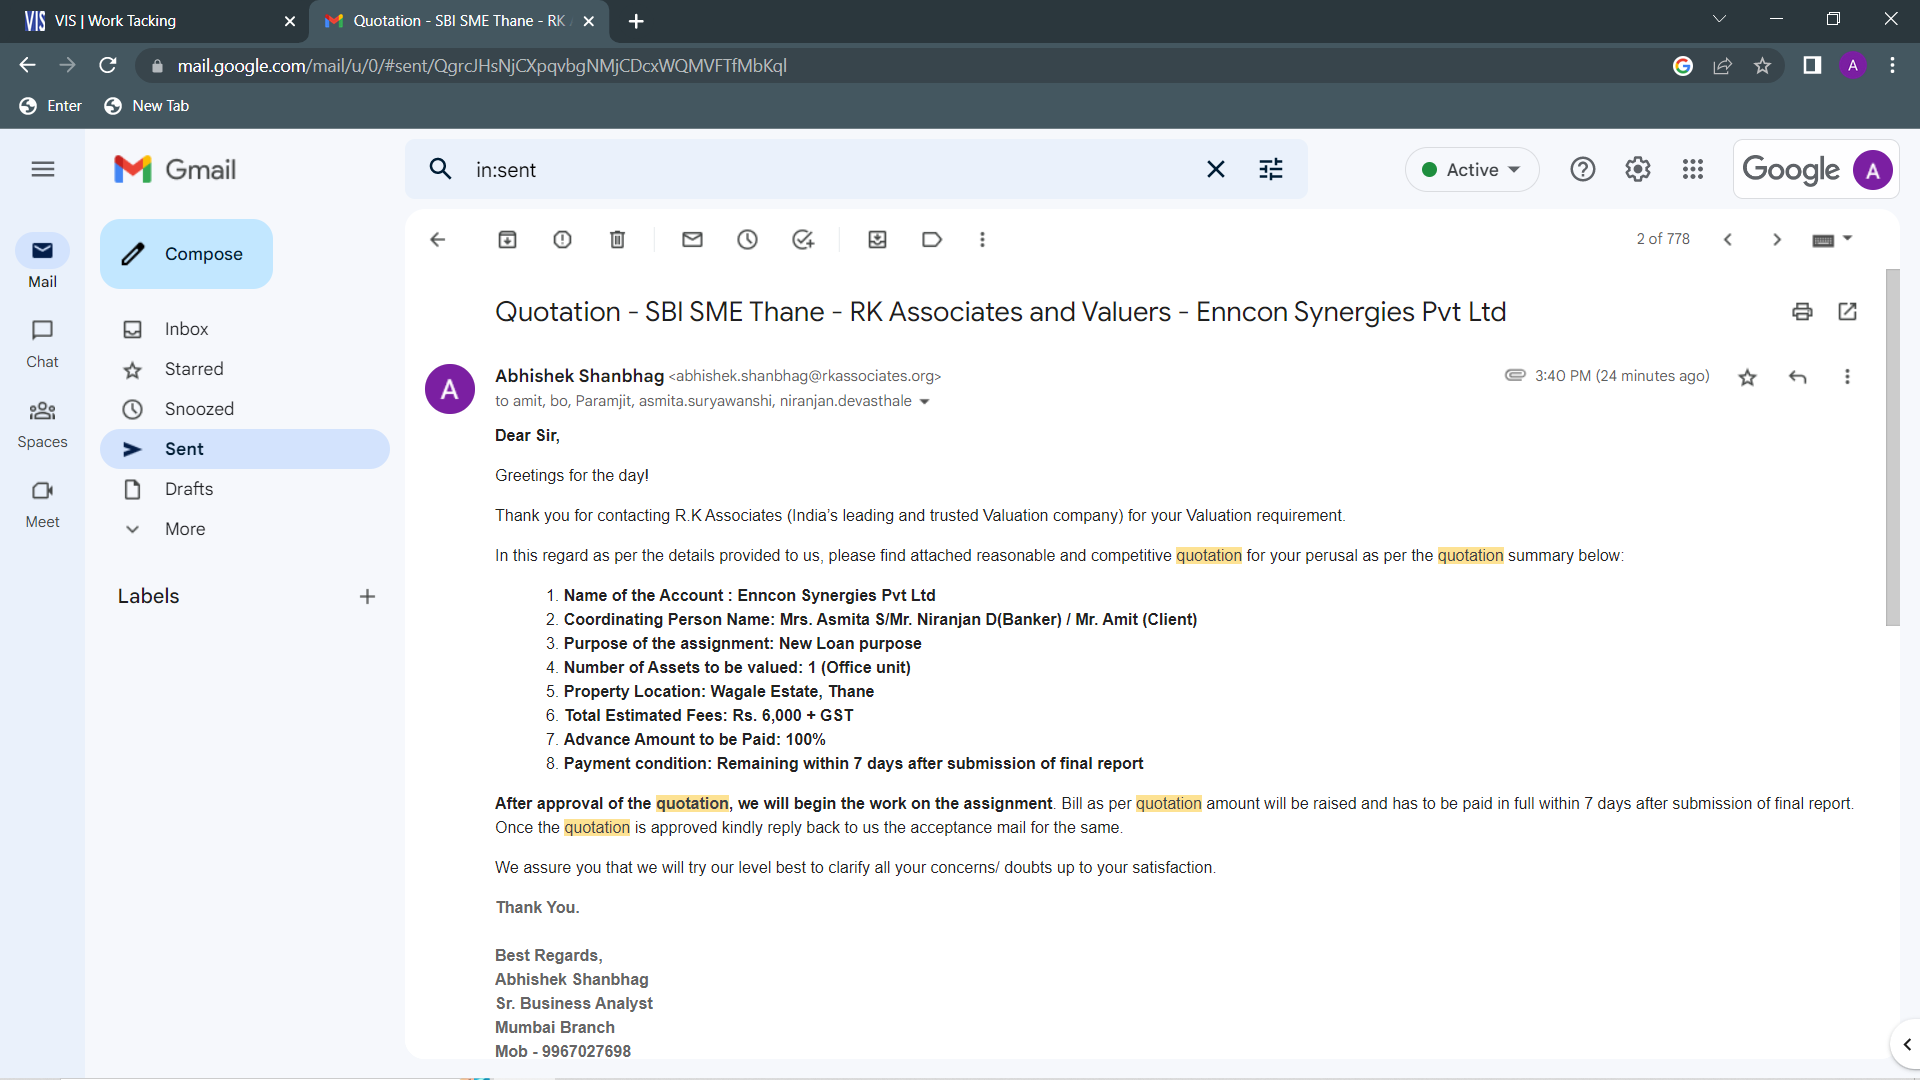Open the Snoozed folder
The width and height of the screenshot is (1920, 1080).
click(x=244, y=409)
